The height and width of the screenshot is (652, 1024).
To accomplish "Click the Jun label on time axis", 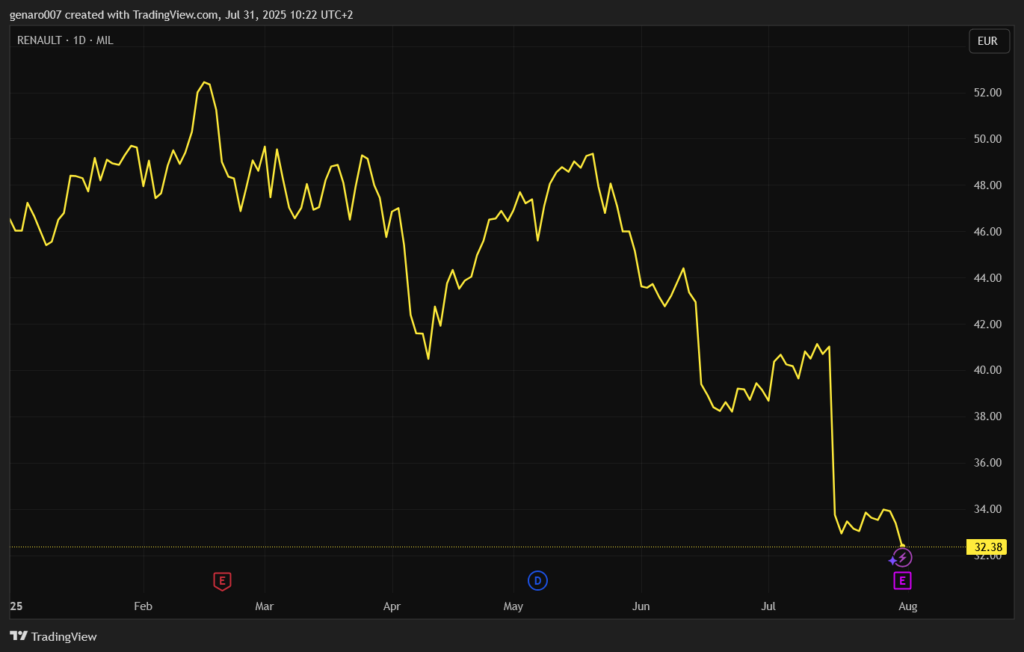I will [x=641, y=606].
